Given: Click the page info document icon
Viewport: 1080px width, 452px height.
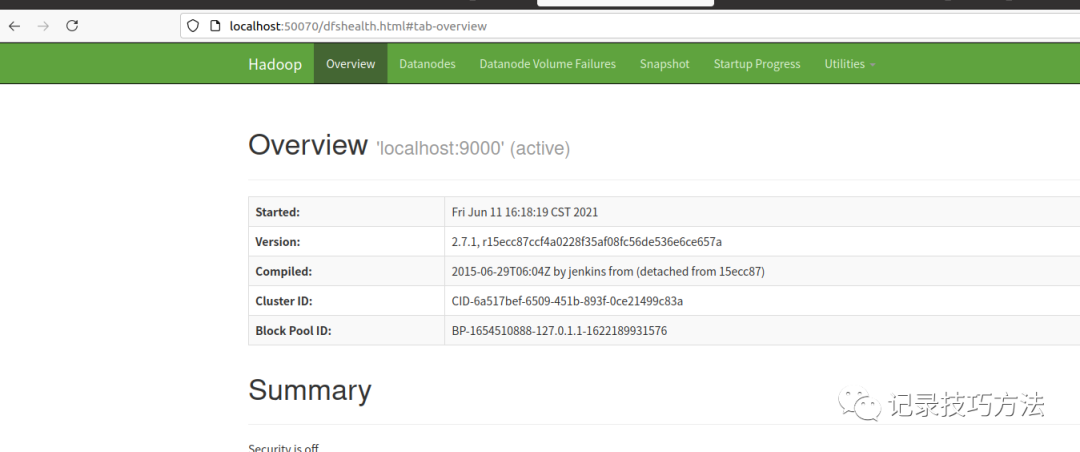Looking at the screenshot, I should pos(216,26).
